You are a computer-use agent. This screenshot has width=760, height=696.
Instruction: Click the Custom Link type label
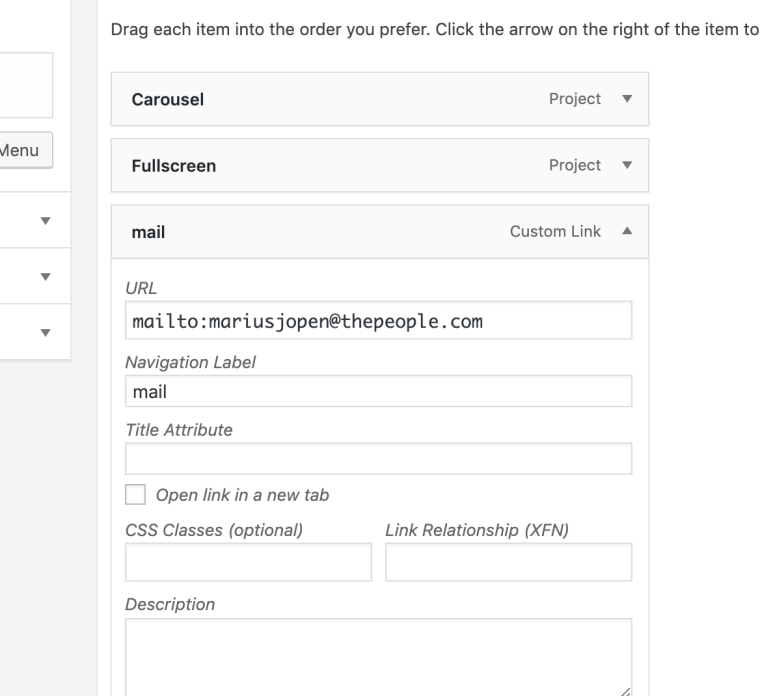pos(555,232)
